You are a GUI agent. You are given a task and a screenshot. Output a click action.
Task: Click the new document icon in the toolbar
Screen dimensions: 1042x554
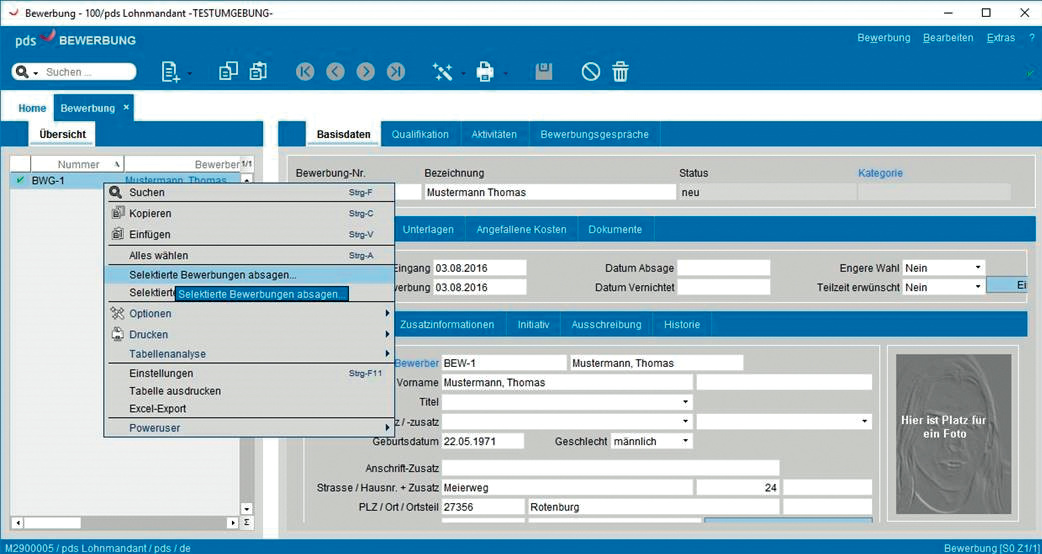coord(170,72)
